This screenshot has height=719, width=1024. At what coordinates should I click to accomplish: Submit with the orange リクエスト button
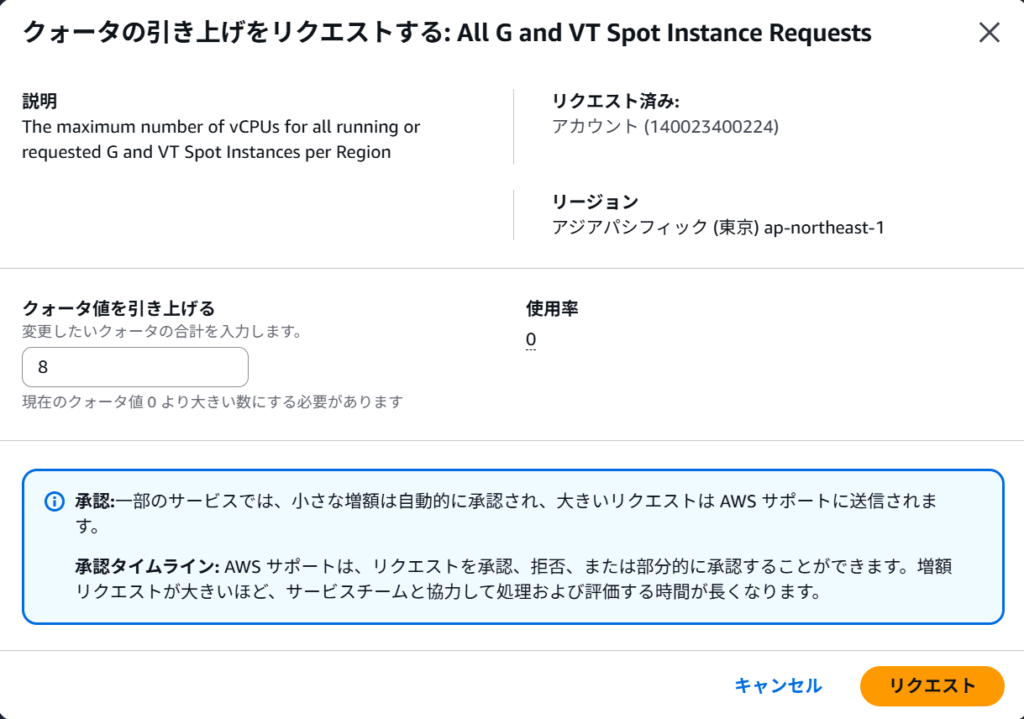tap(931, 685)
